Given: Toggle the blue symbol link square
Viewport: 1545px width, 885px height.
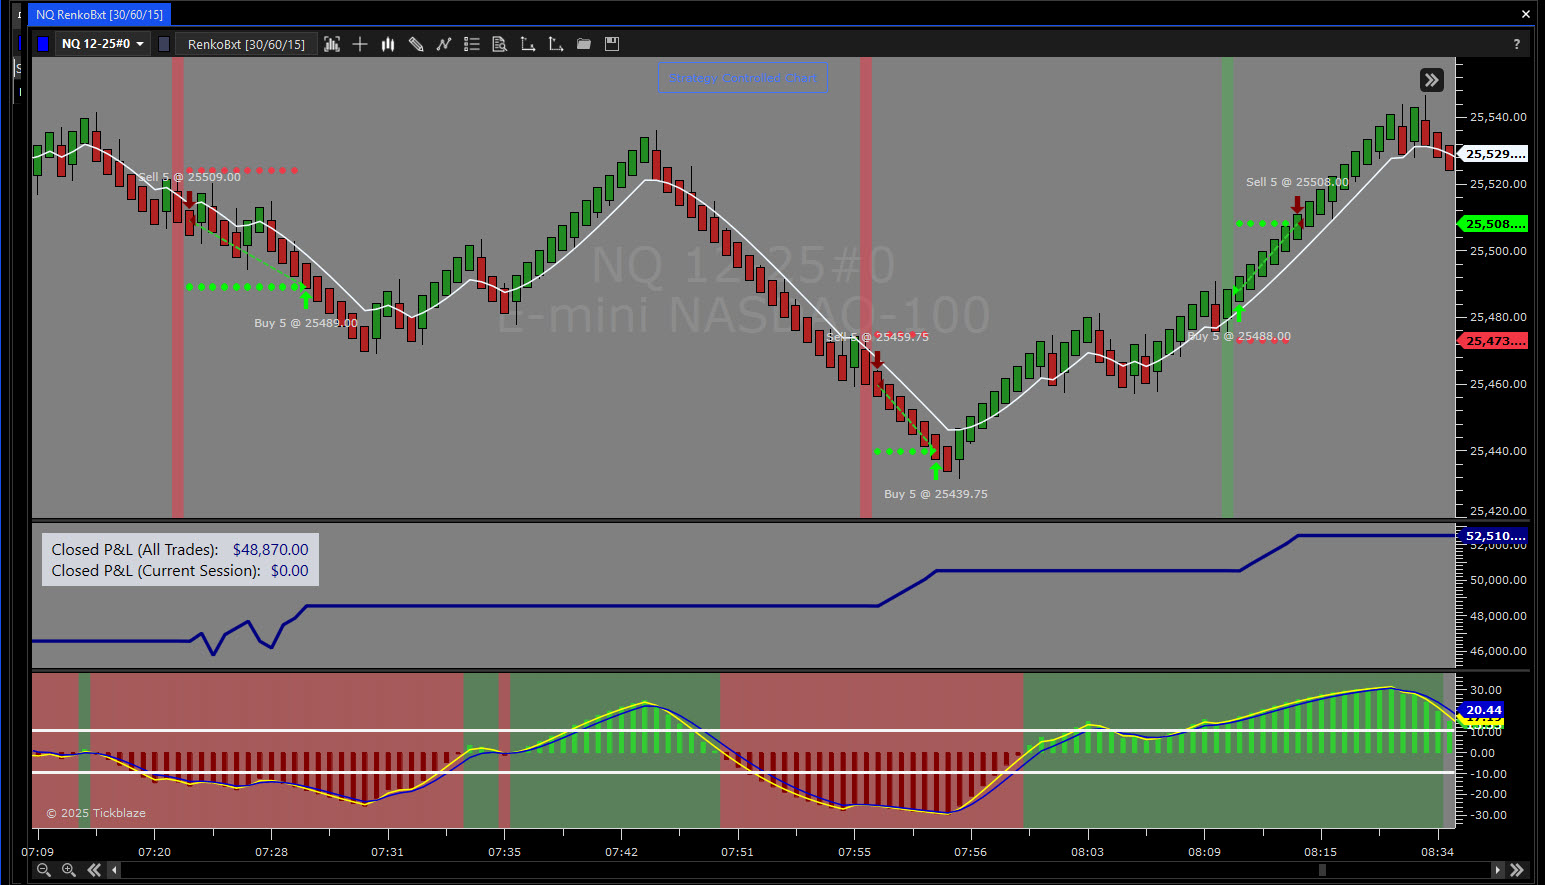Looking at the screenshot, I should (42, 44).
